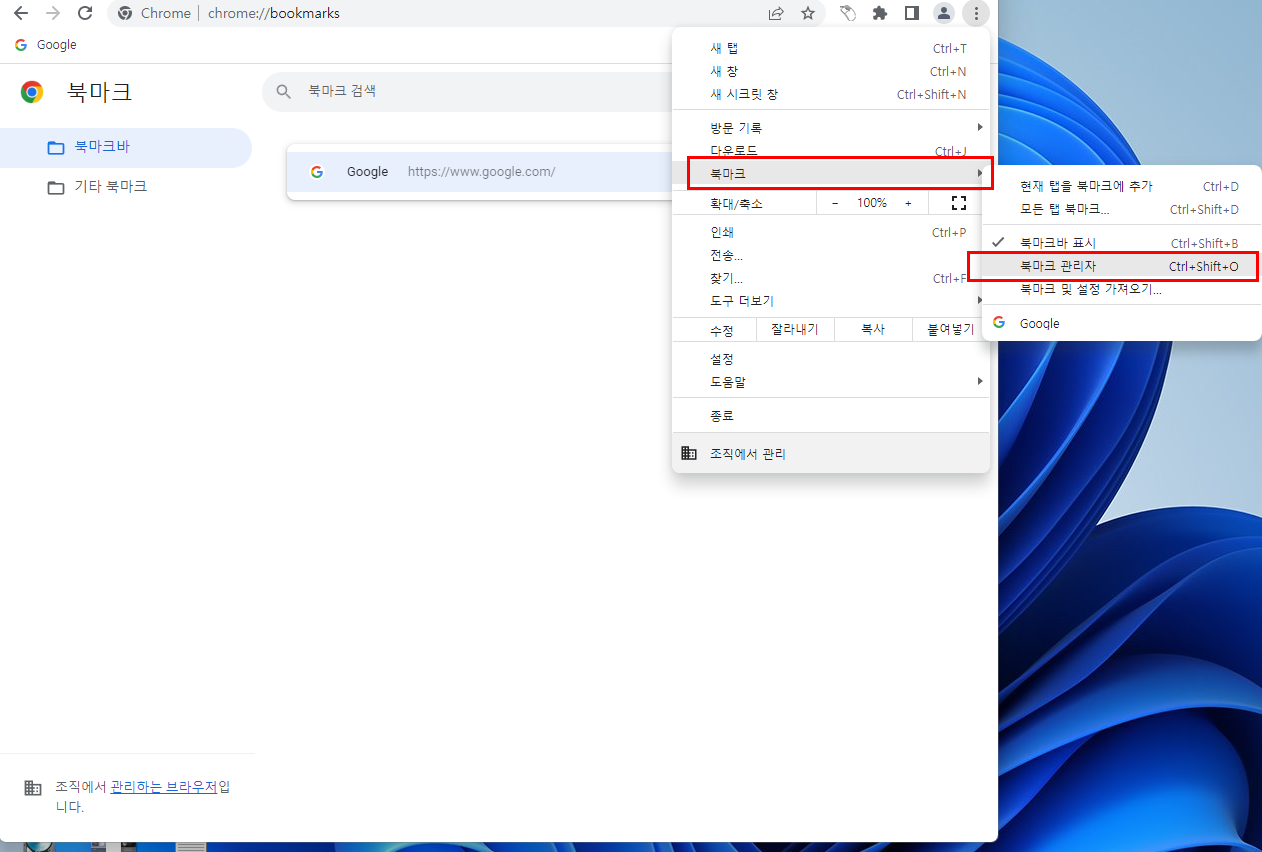Open 설정 from Chrome menu
Image resolution: width=1262 pixels, height=852 pixels.
point(831,359)
